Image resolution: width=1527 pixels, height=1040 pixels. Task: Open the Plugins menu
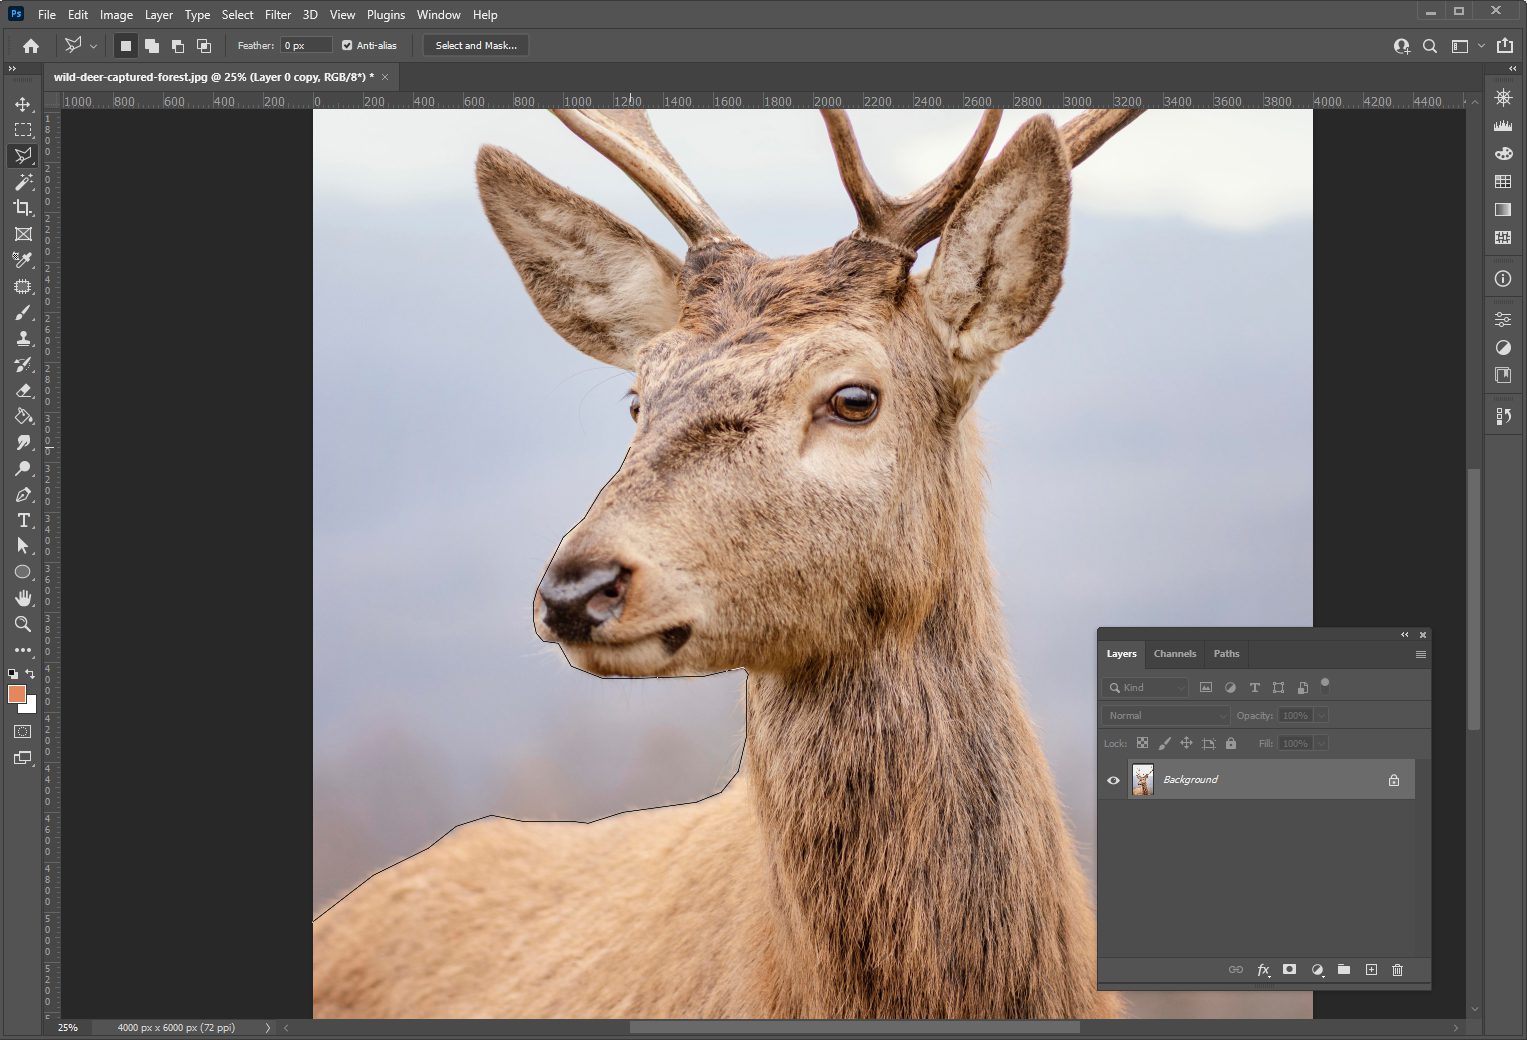[x=386, y=15]
